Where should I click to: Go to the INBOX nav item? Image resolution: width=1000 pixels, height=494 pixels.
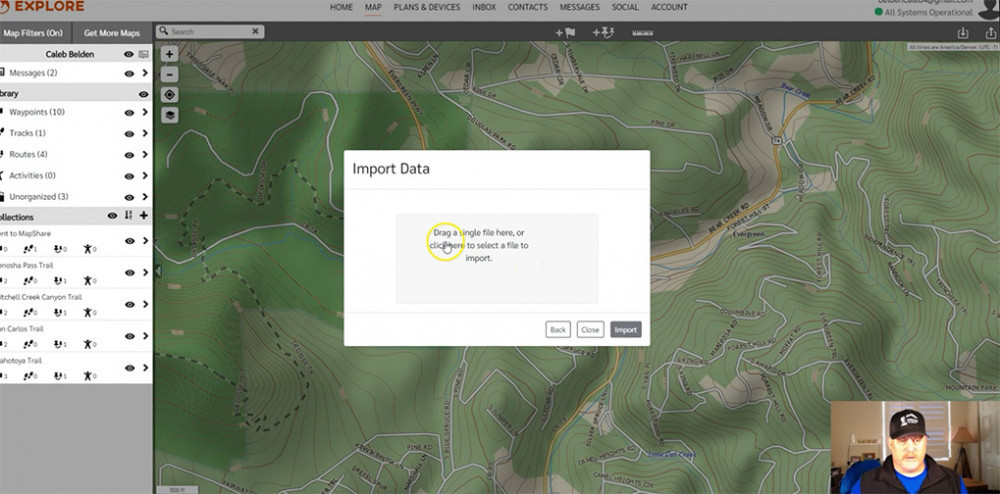484,7
